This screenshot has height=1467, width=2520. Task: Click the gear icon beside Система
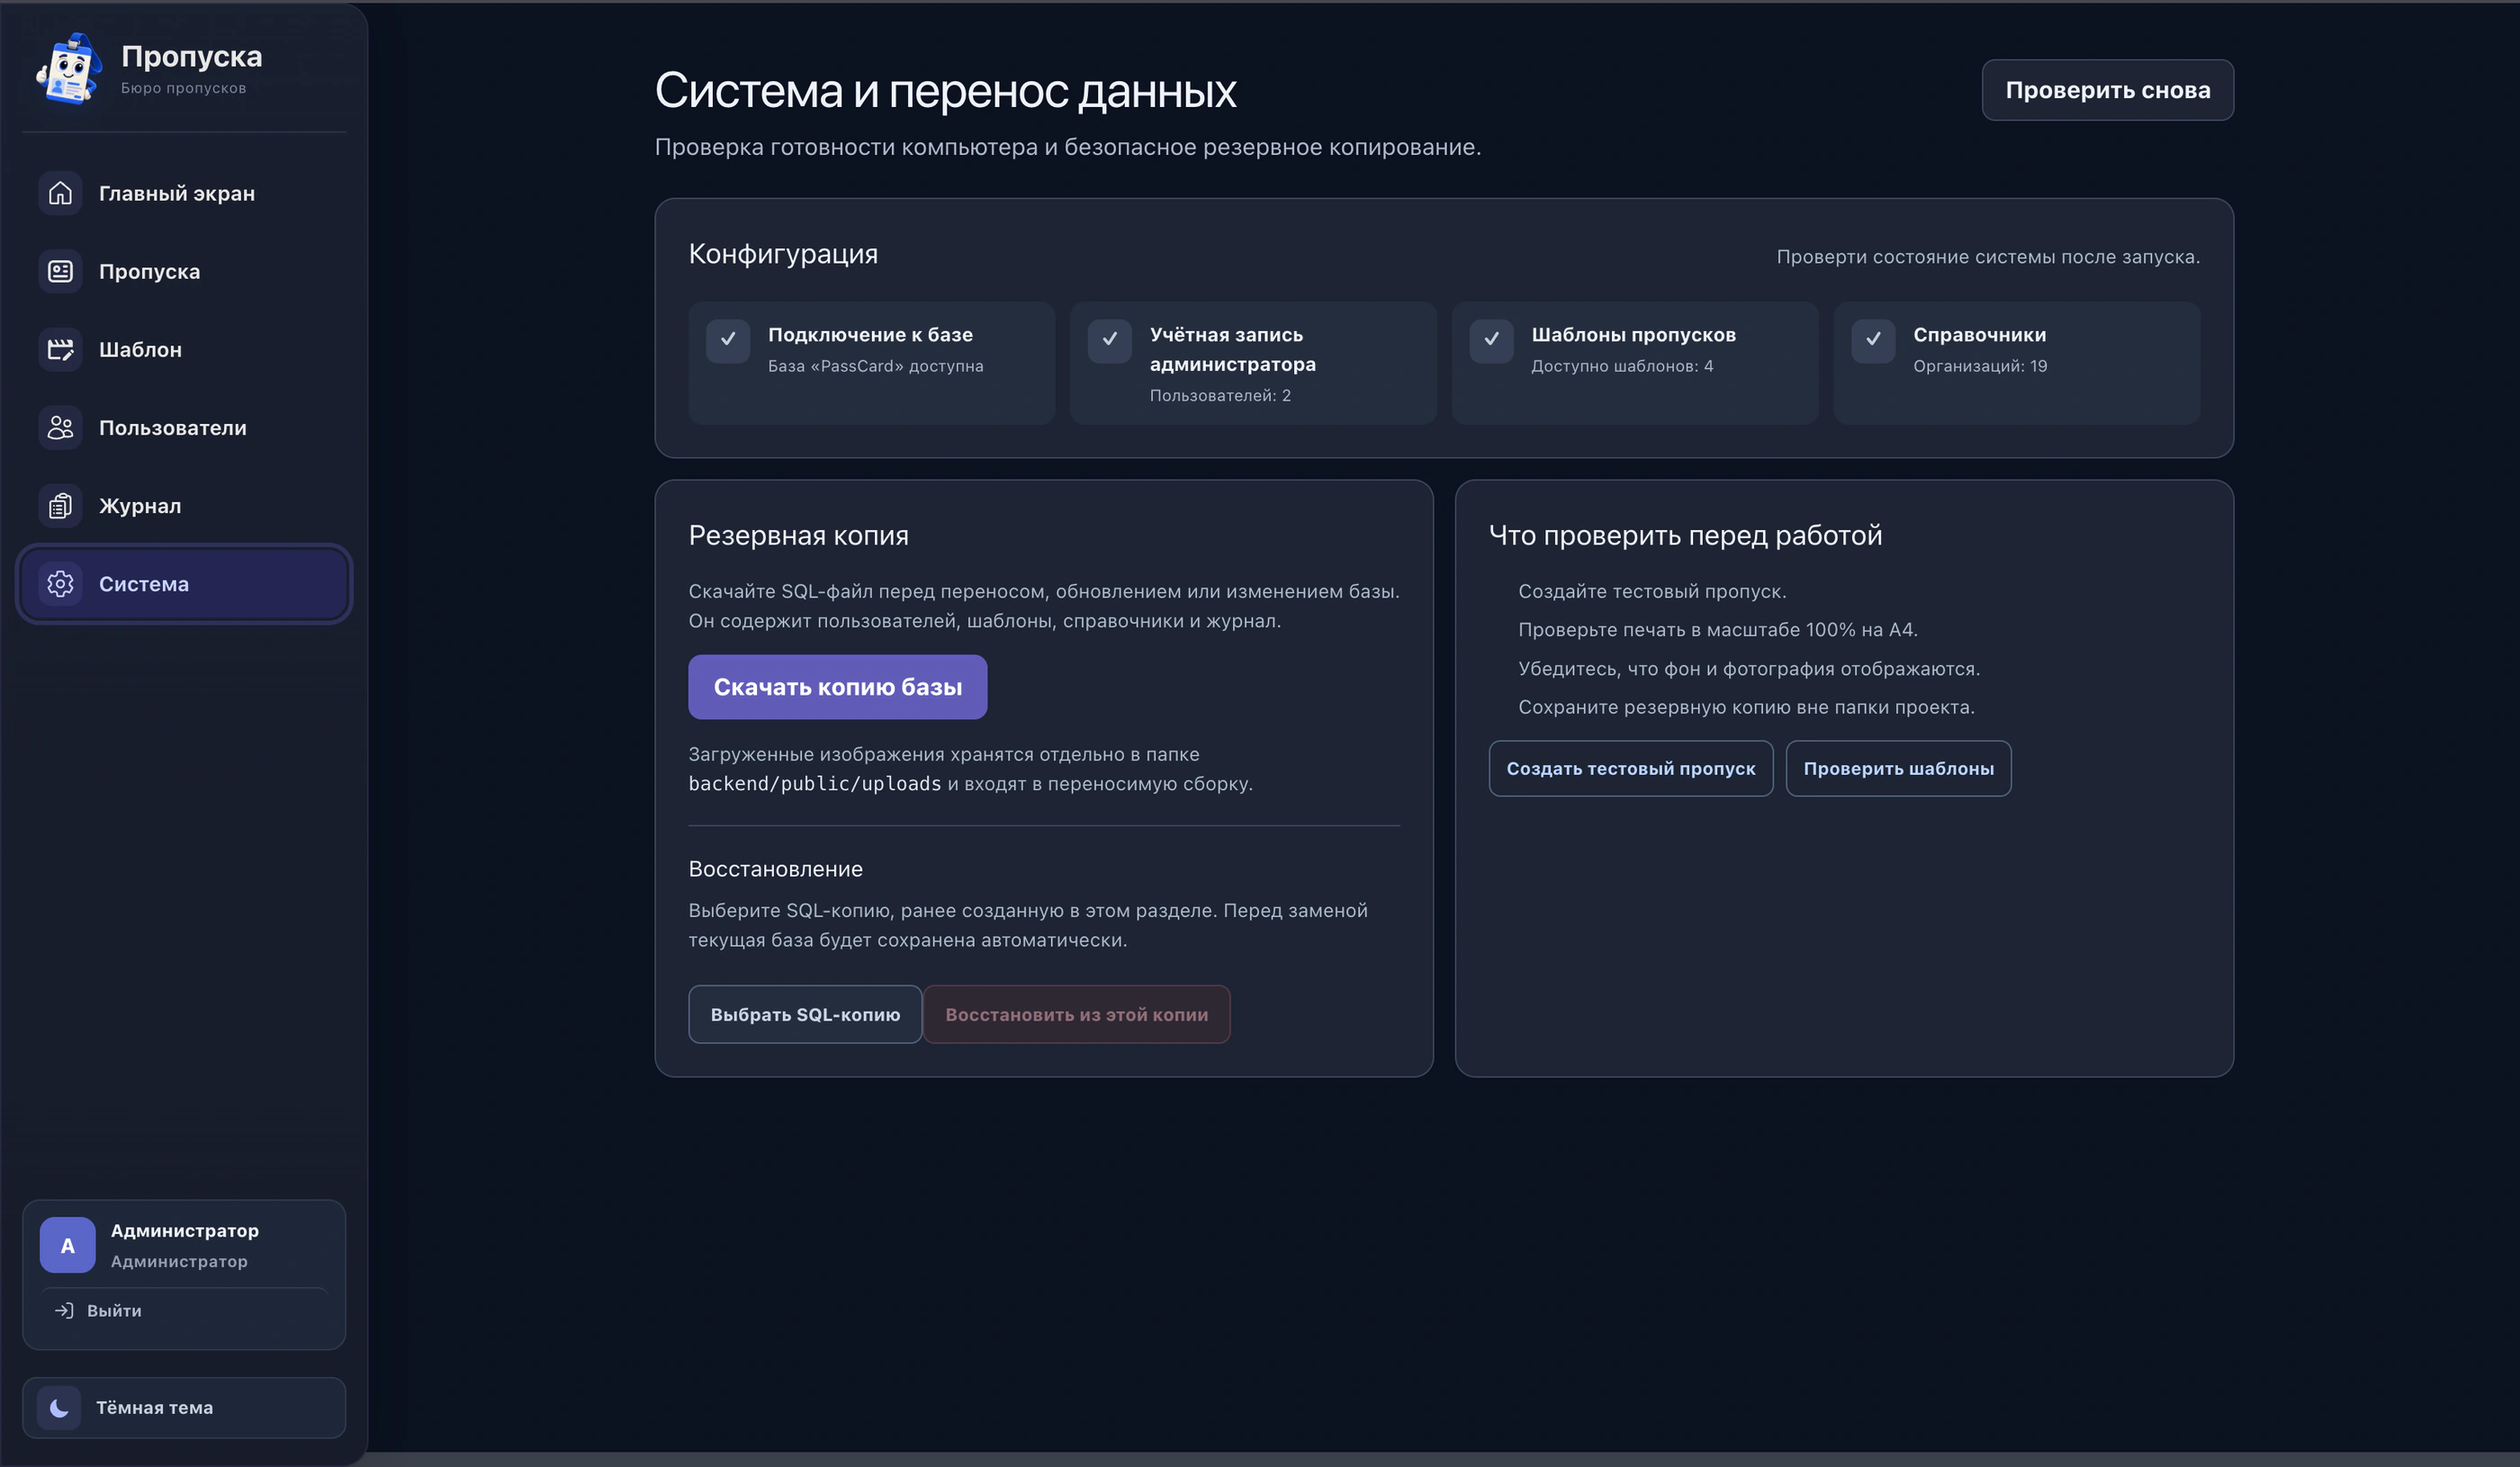pos(60,584)
